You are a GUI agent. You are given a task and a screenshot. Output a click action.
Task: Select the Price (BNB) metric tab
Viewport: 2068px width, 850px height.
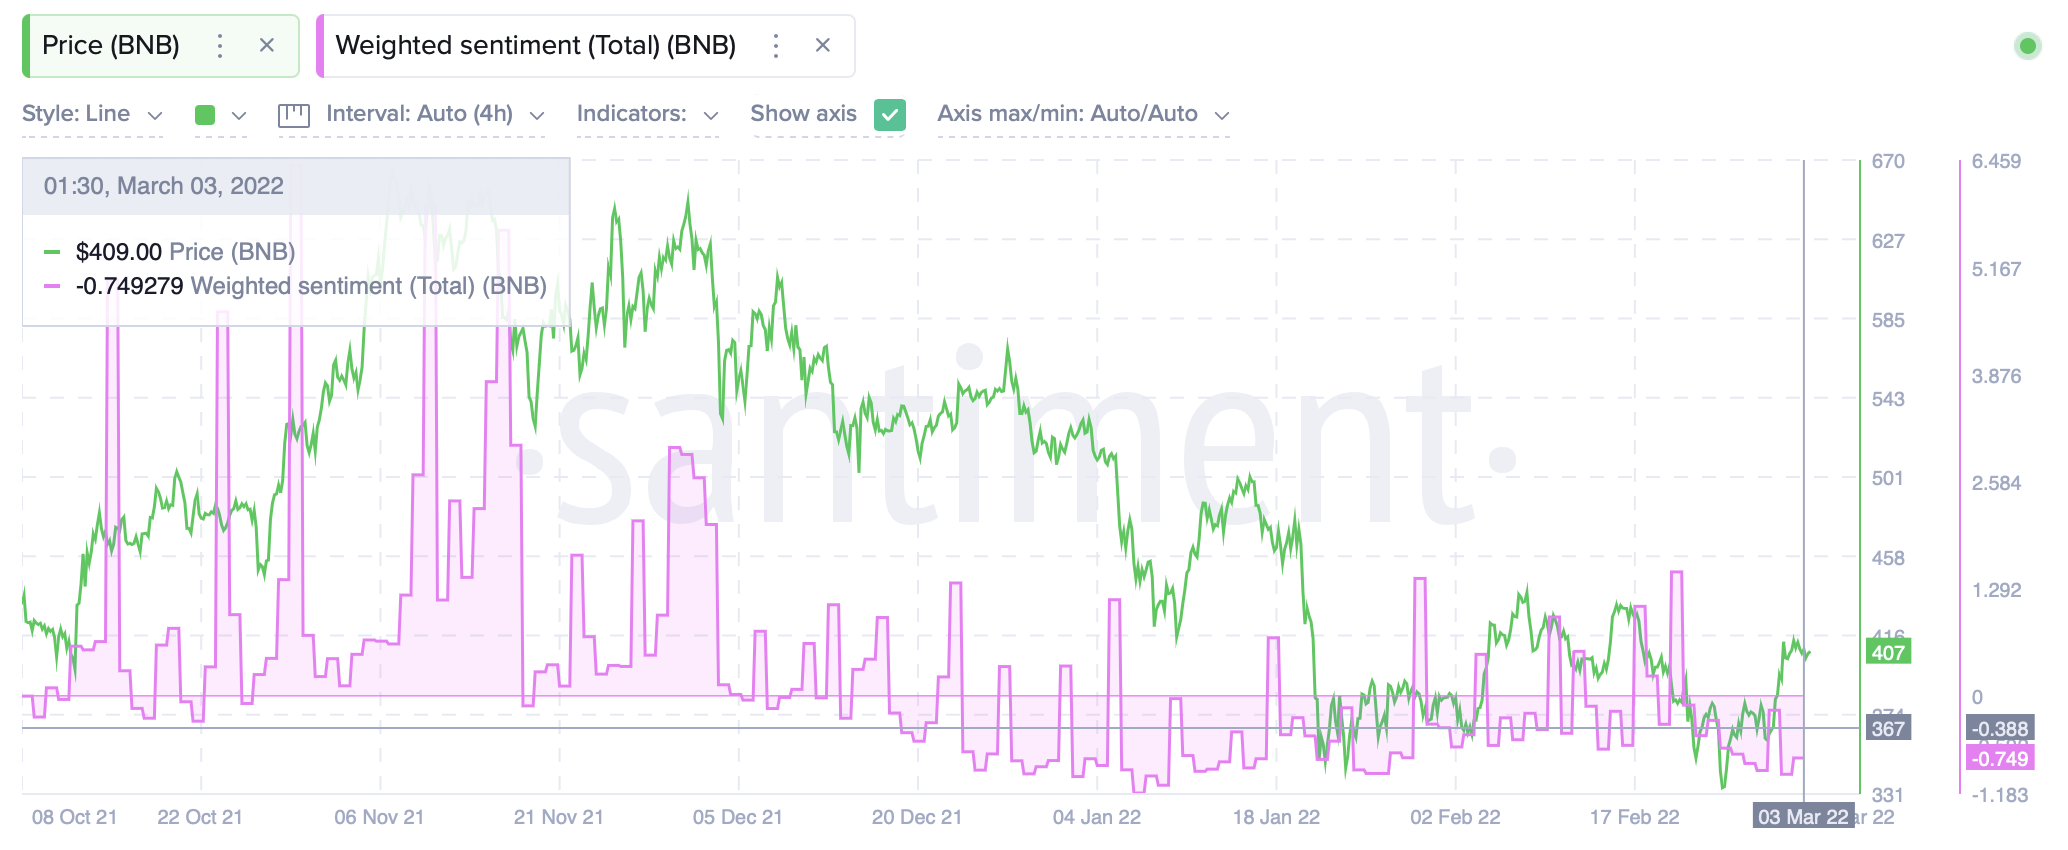pos(110,45)
